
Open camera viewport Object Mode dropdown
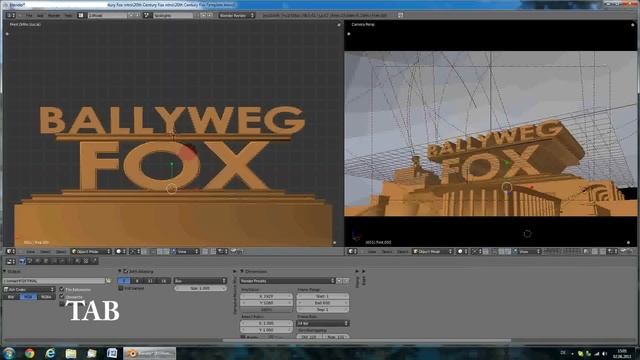[433, 251]
